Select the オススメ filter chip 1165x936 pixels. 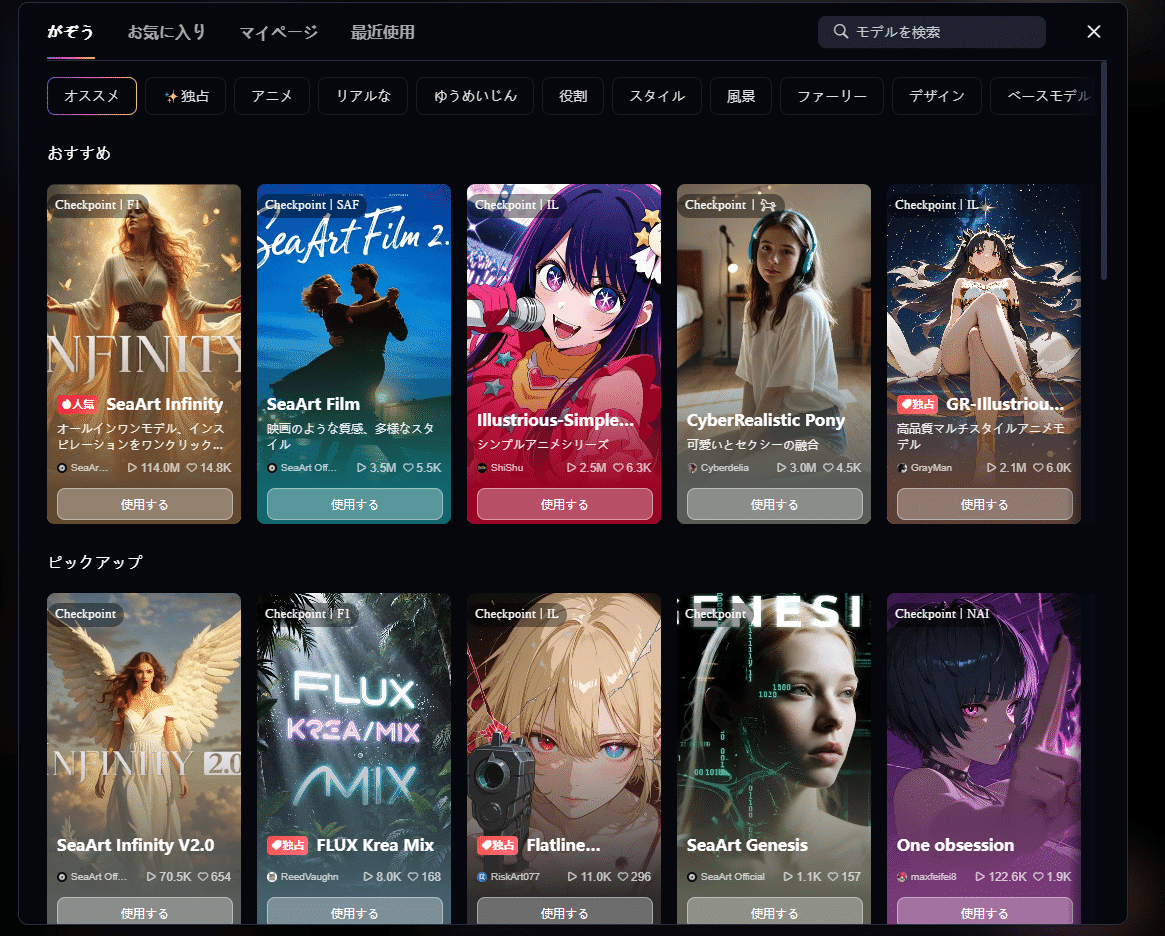click(x=92, y=96)
